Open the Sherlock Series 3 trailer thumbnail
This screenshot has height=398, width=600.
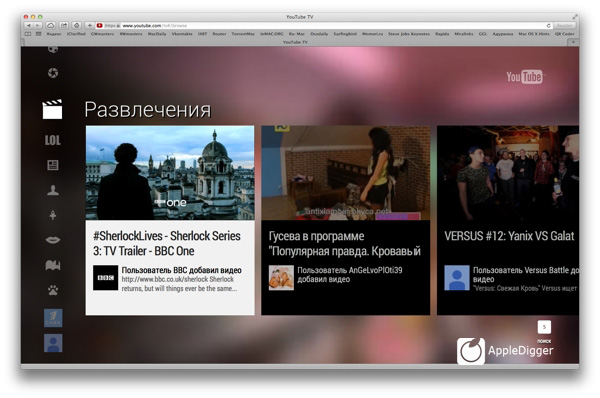point(170,173)
